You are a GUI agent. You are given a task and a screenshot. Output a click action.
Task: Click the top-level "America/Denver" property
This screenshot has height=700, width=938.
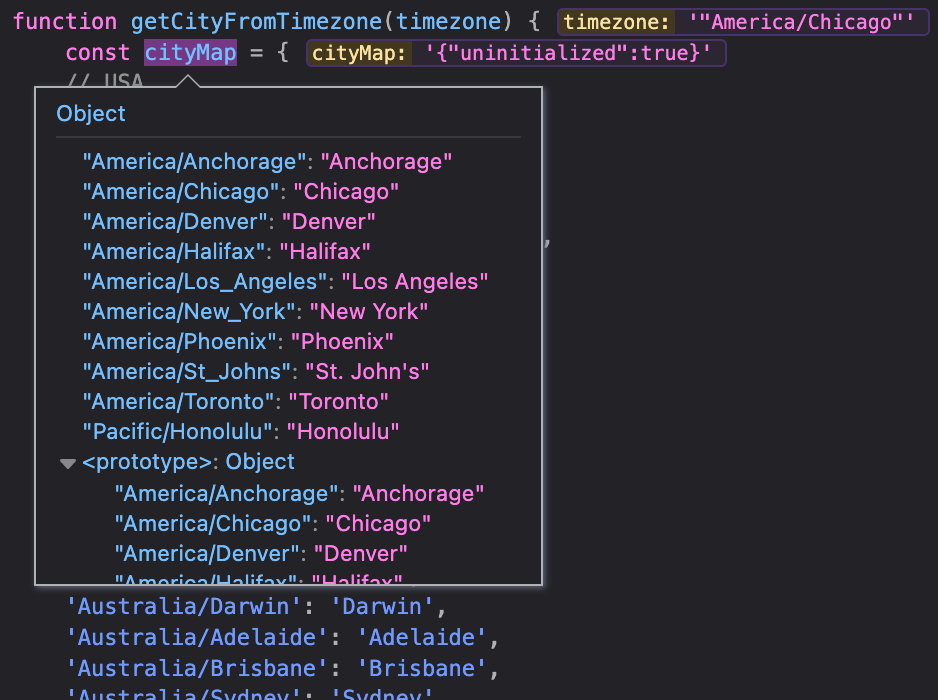coord(229,221)
